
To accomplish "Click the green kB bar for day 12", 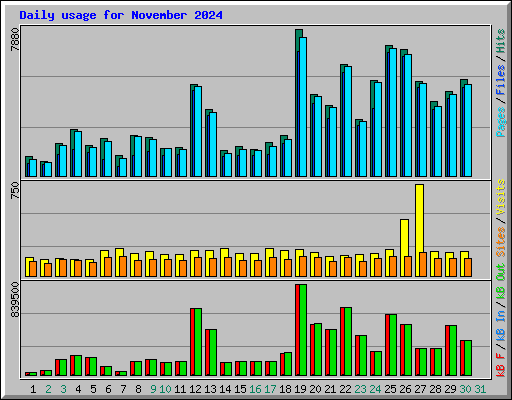I will 198,342.
